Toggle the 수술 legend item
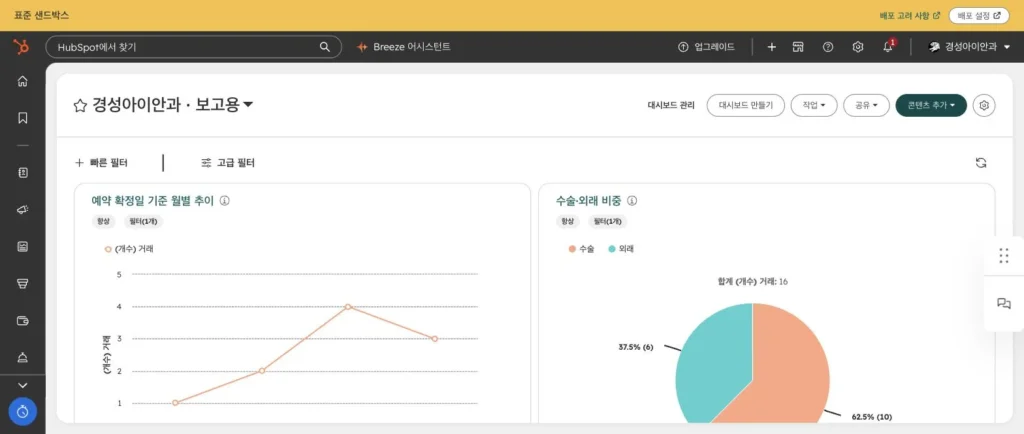Viewport: 1024px width, 434px height. 581,249
